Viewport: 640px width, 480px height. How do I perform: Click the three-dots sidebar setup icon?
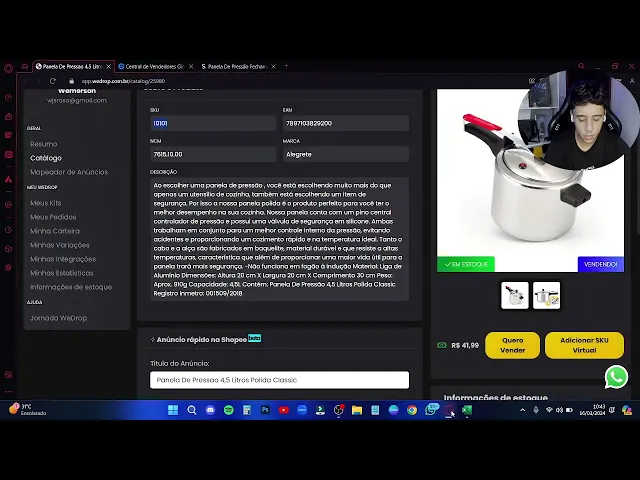point(8,392)
